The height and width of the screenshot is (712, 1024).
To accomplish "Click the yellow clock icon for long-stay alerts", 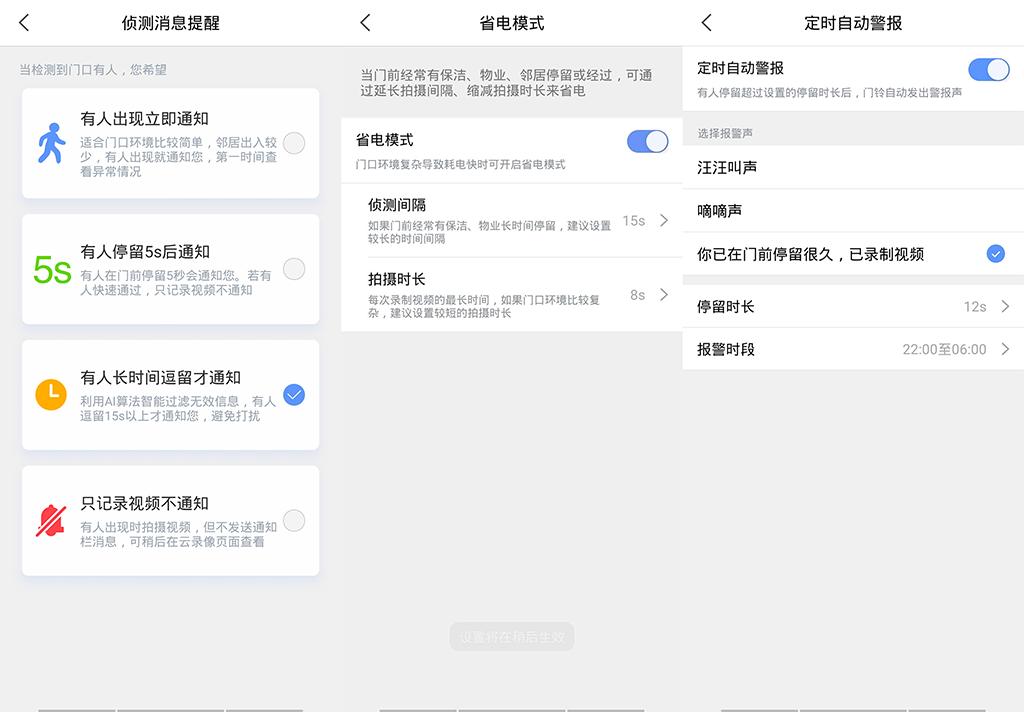I will coord(53,394).
